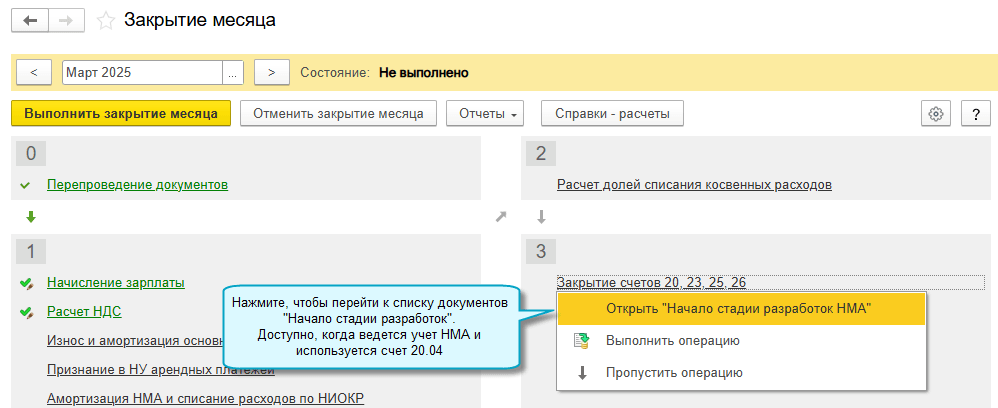Click status icon beside Начисление зарплаты

[x=25, y=283]
